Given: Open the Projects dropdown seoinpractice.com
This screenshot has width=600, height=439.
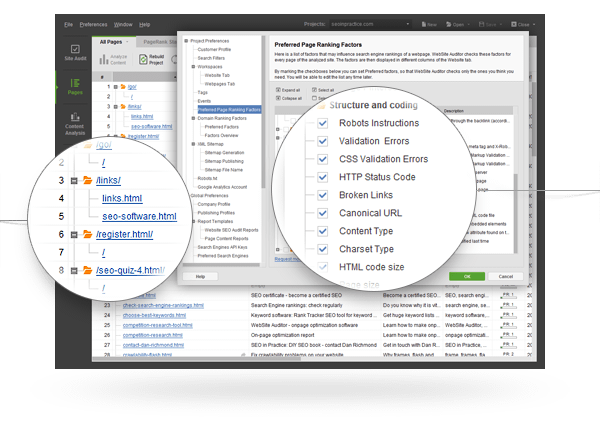Looking at the screenshot, I should [370, 24].
